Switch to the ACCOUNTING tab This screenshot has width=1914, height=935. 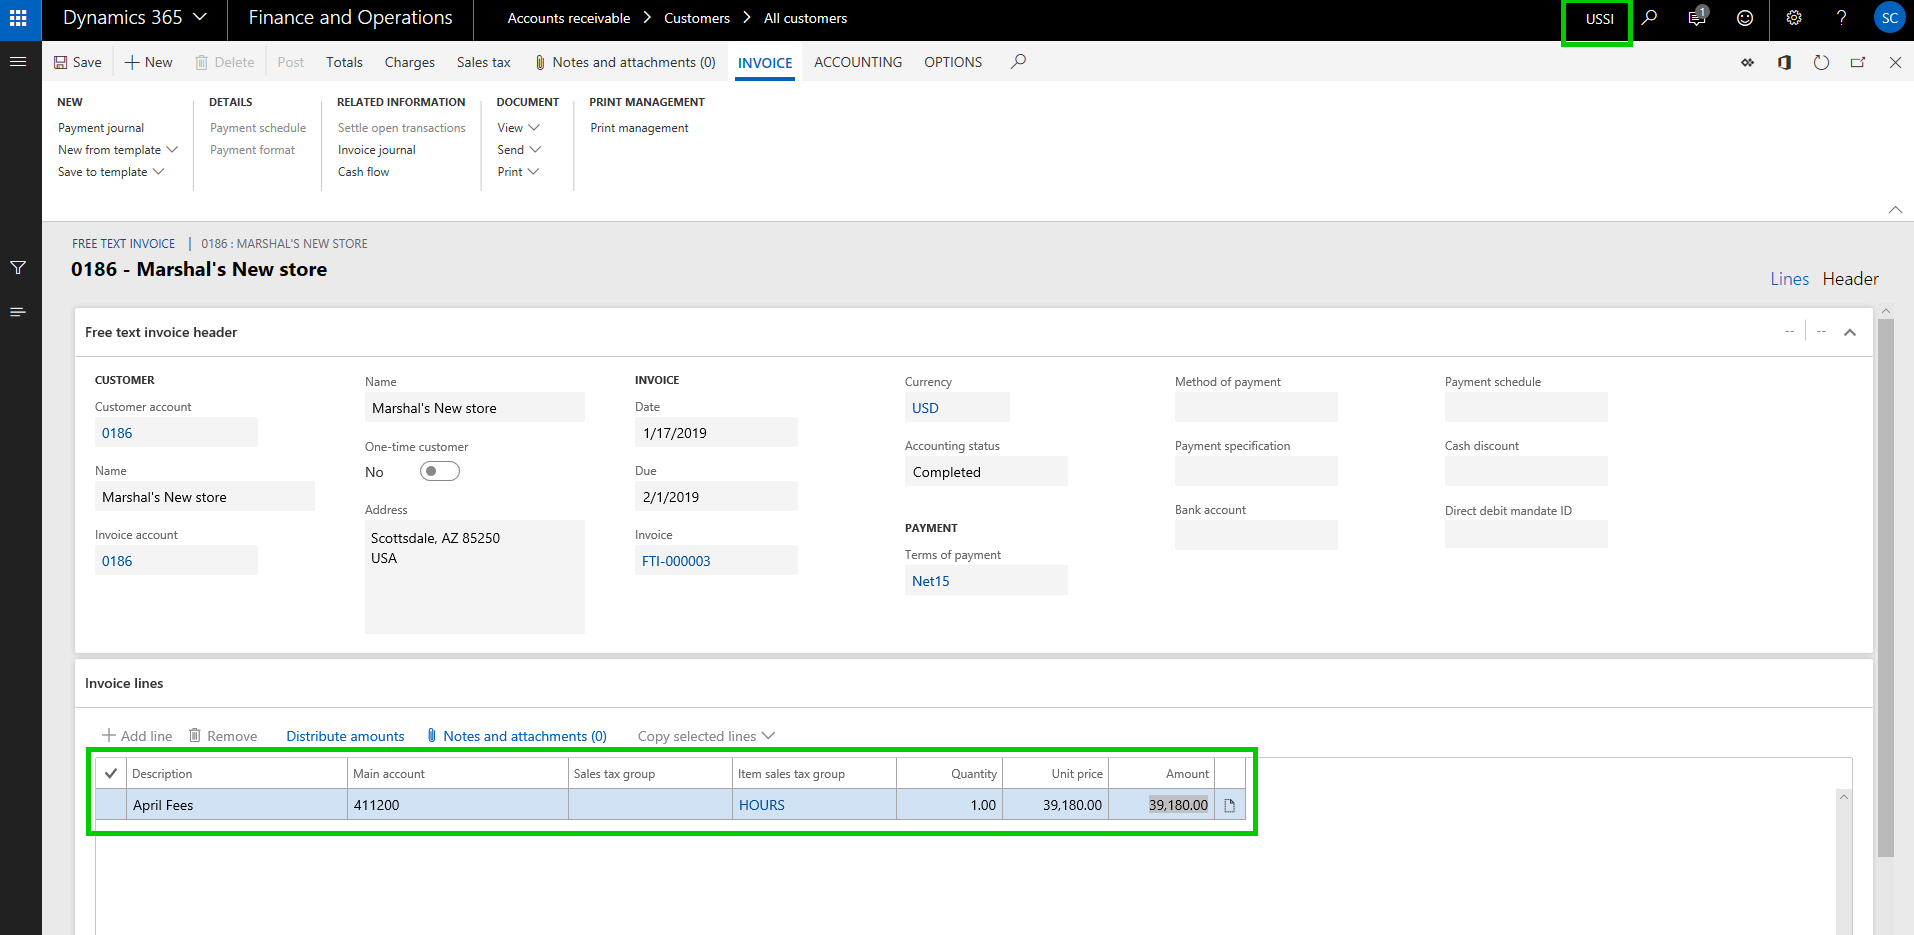click(x=857, y=62)
